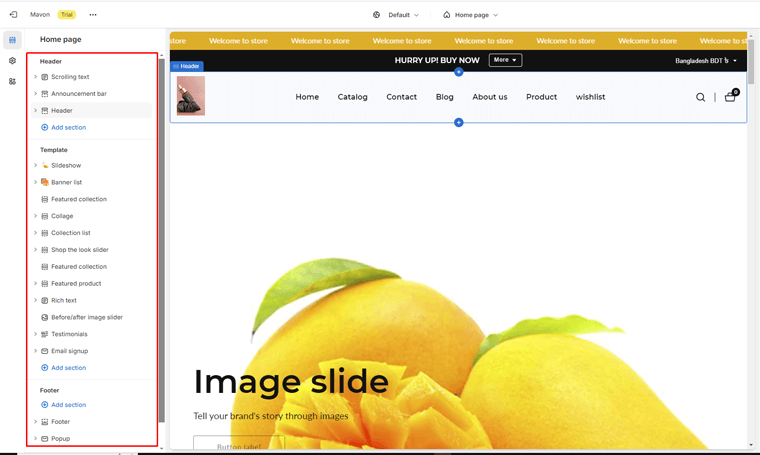Click the plus insert button above header
The image size is (760, 455).
[x=459, y=72]
